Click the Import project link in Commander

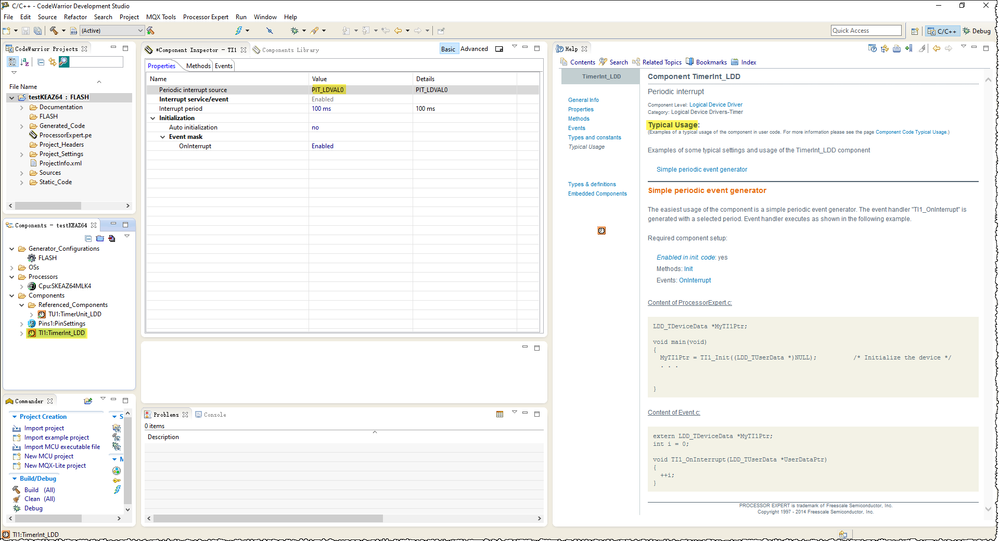tap(44, 428)
